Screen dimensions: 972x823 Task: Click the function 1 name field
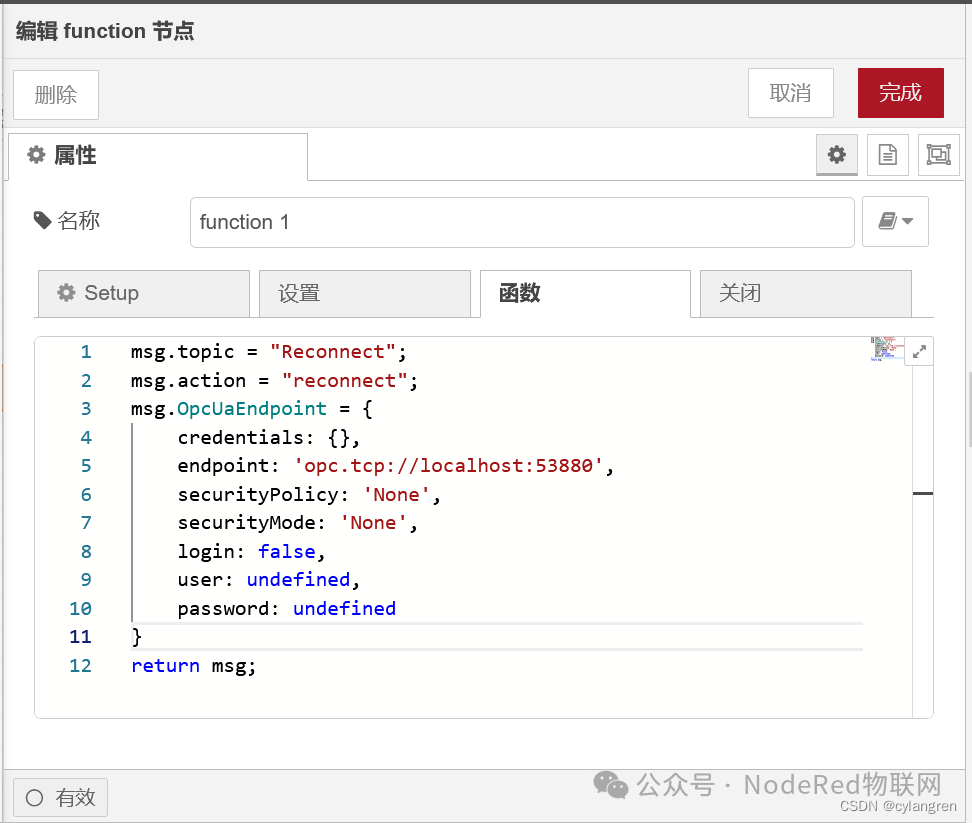click(x=522, y=222)
